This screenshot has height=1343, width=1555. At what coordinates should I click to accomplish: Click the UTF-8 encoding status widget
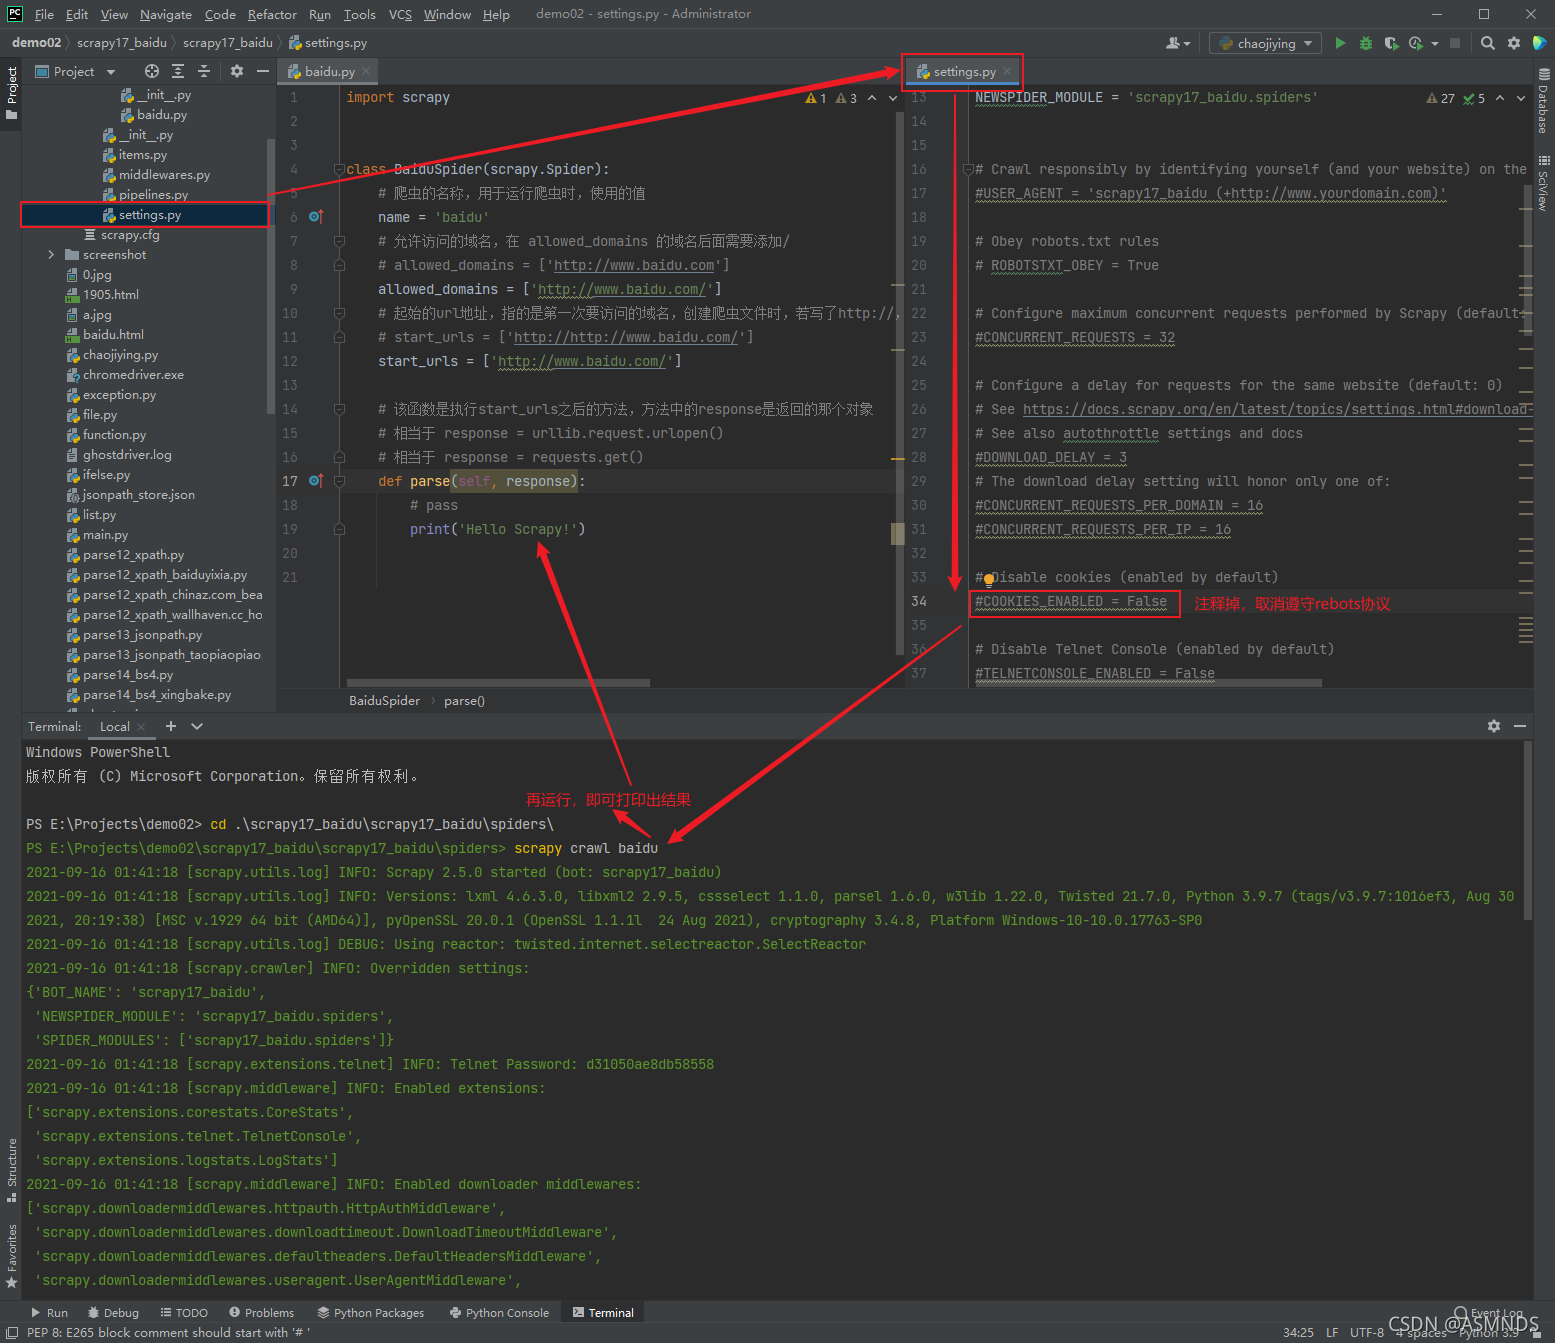[1366, 1332]
